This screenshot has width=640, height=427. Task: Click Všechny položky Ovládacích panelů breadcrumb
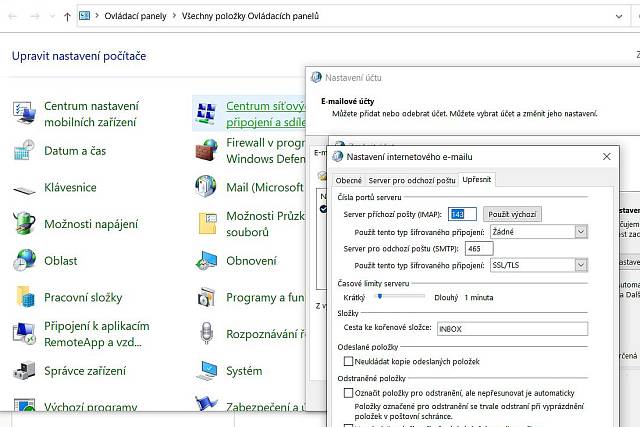pos(250,16)
